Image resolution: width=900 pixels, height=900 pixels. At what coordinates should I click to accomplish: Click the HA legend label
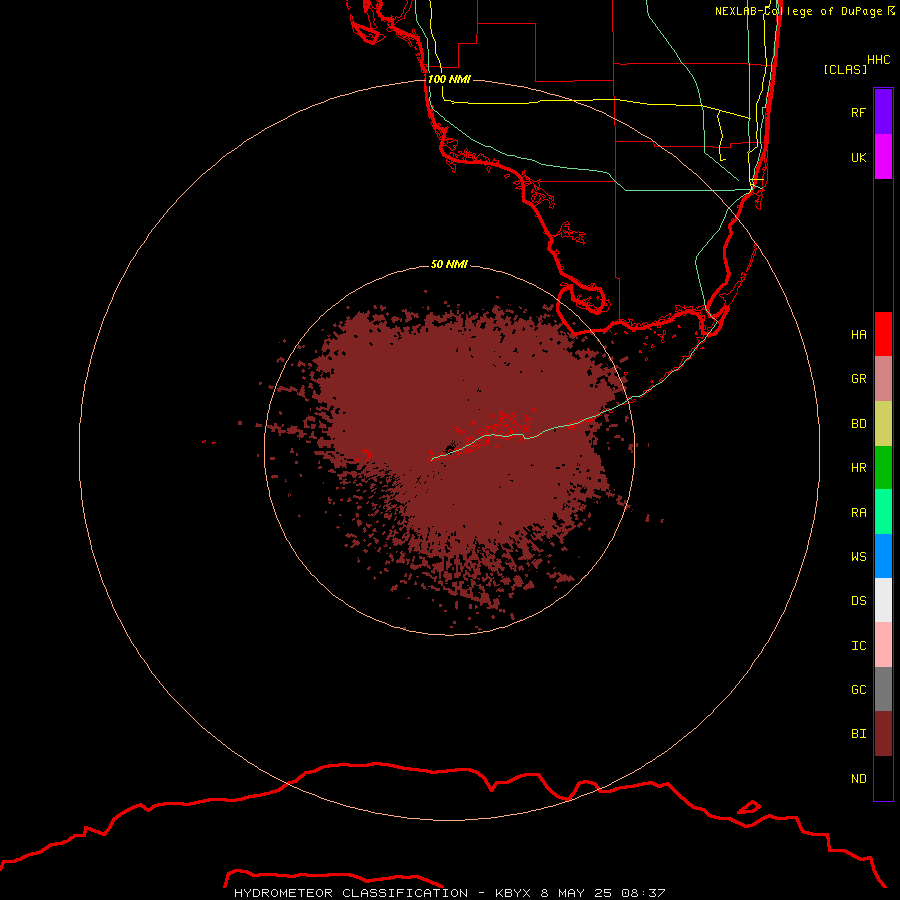tap(859, 335)
